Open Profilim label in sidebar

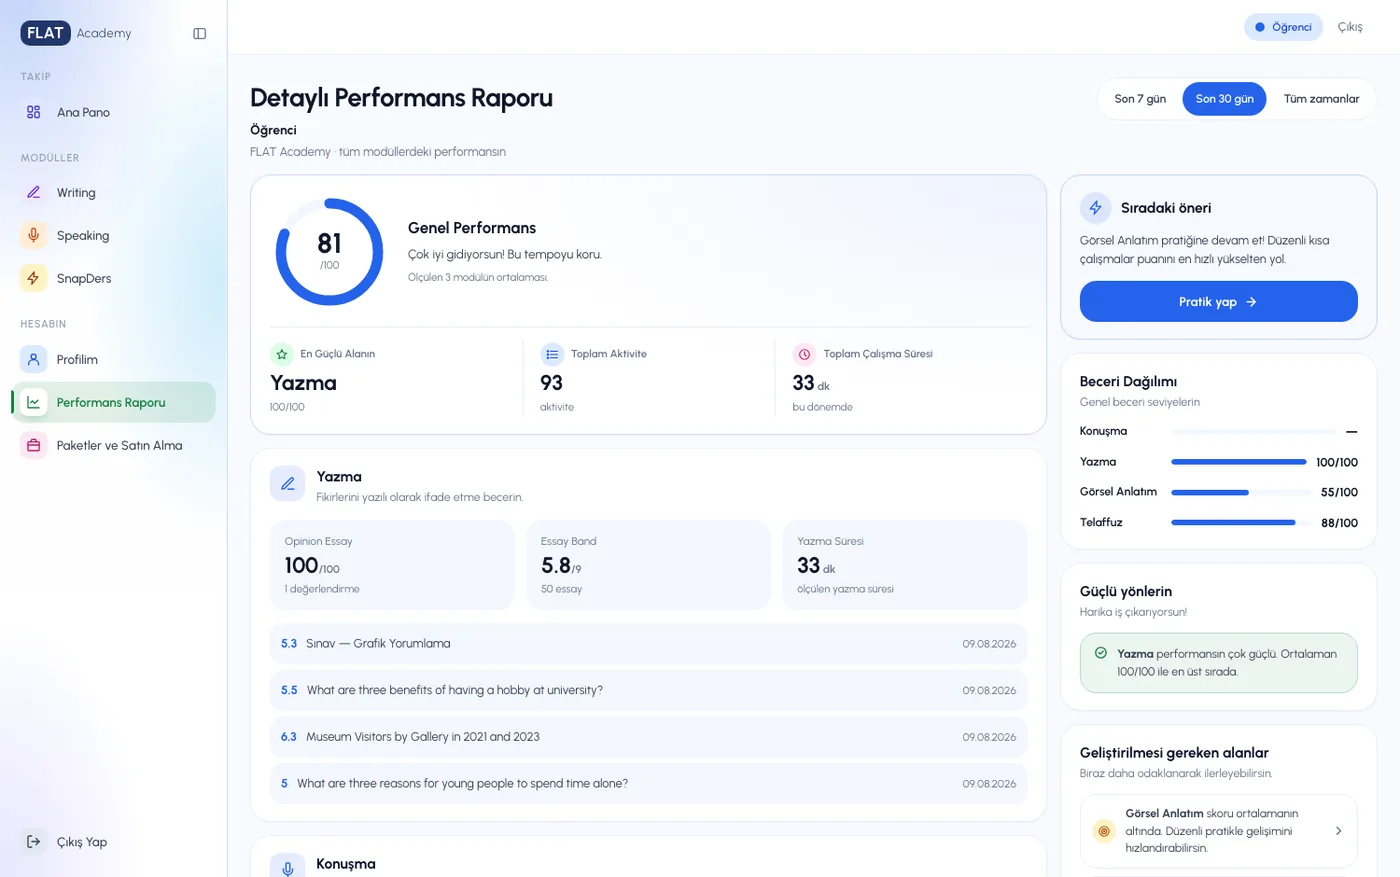click(77, 359)
